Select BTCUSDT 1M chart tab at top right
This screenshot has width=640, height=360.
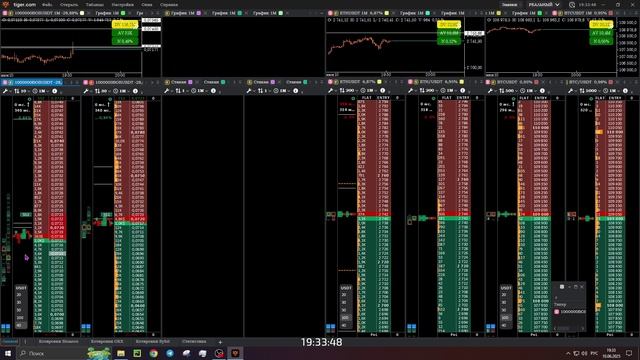(x=583, y=13)
